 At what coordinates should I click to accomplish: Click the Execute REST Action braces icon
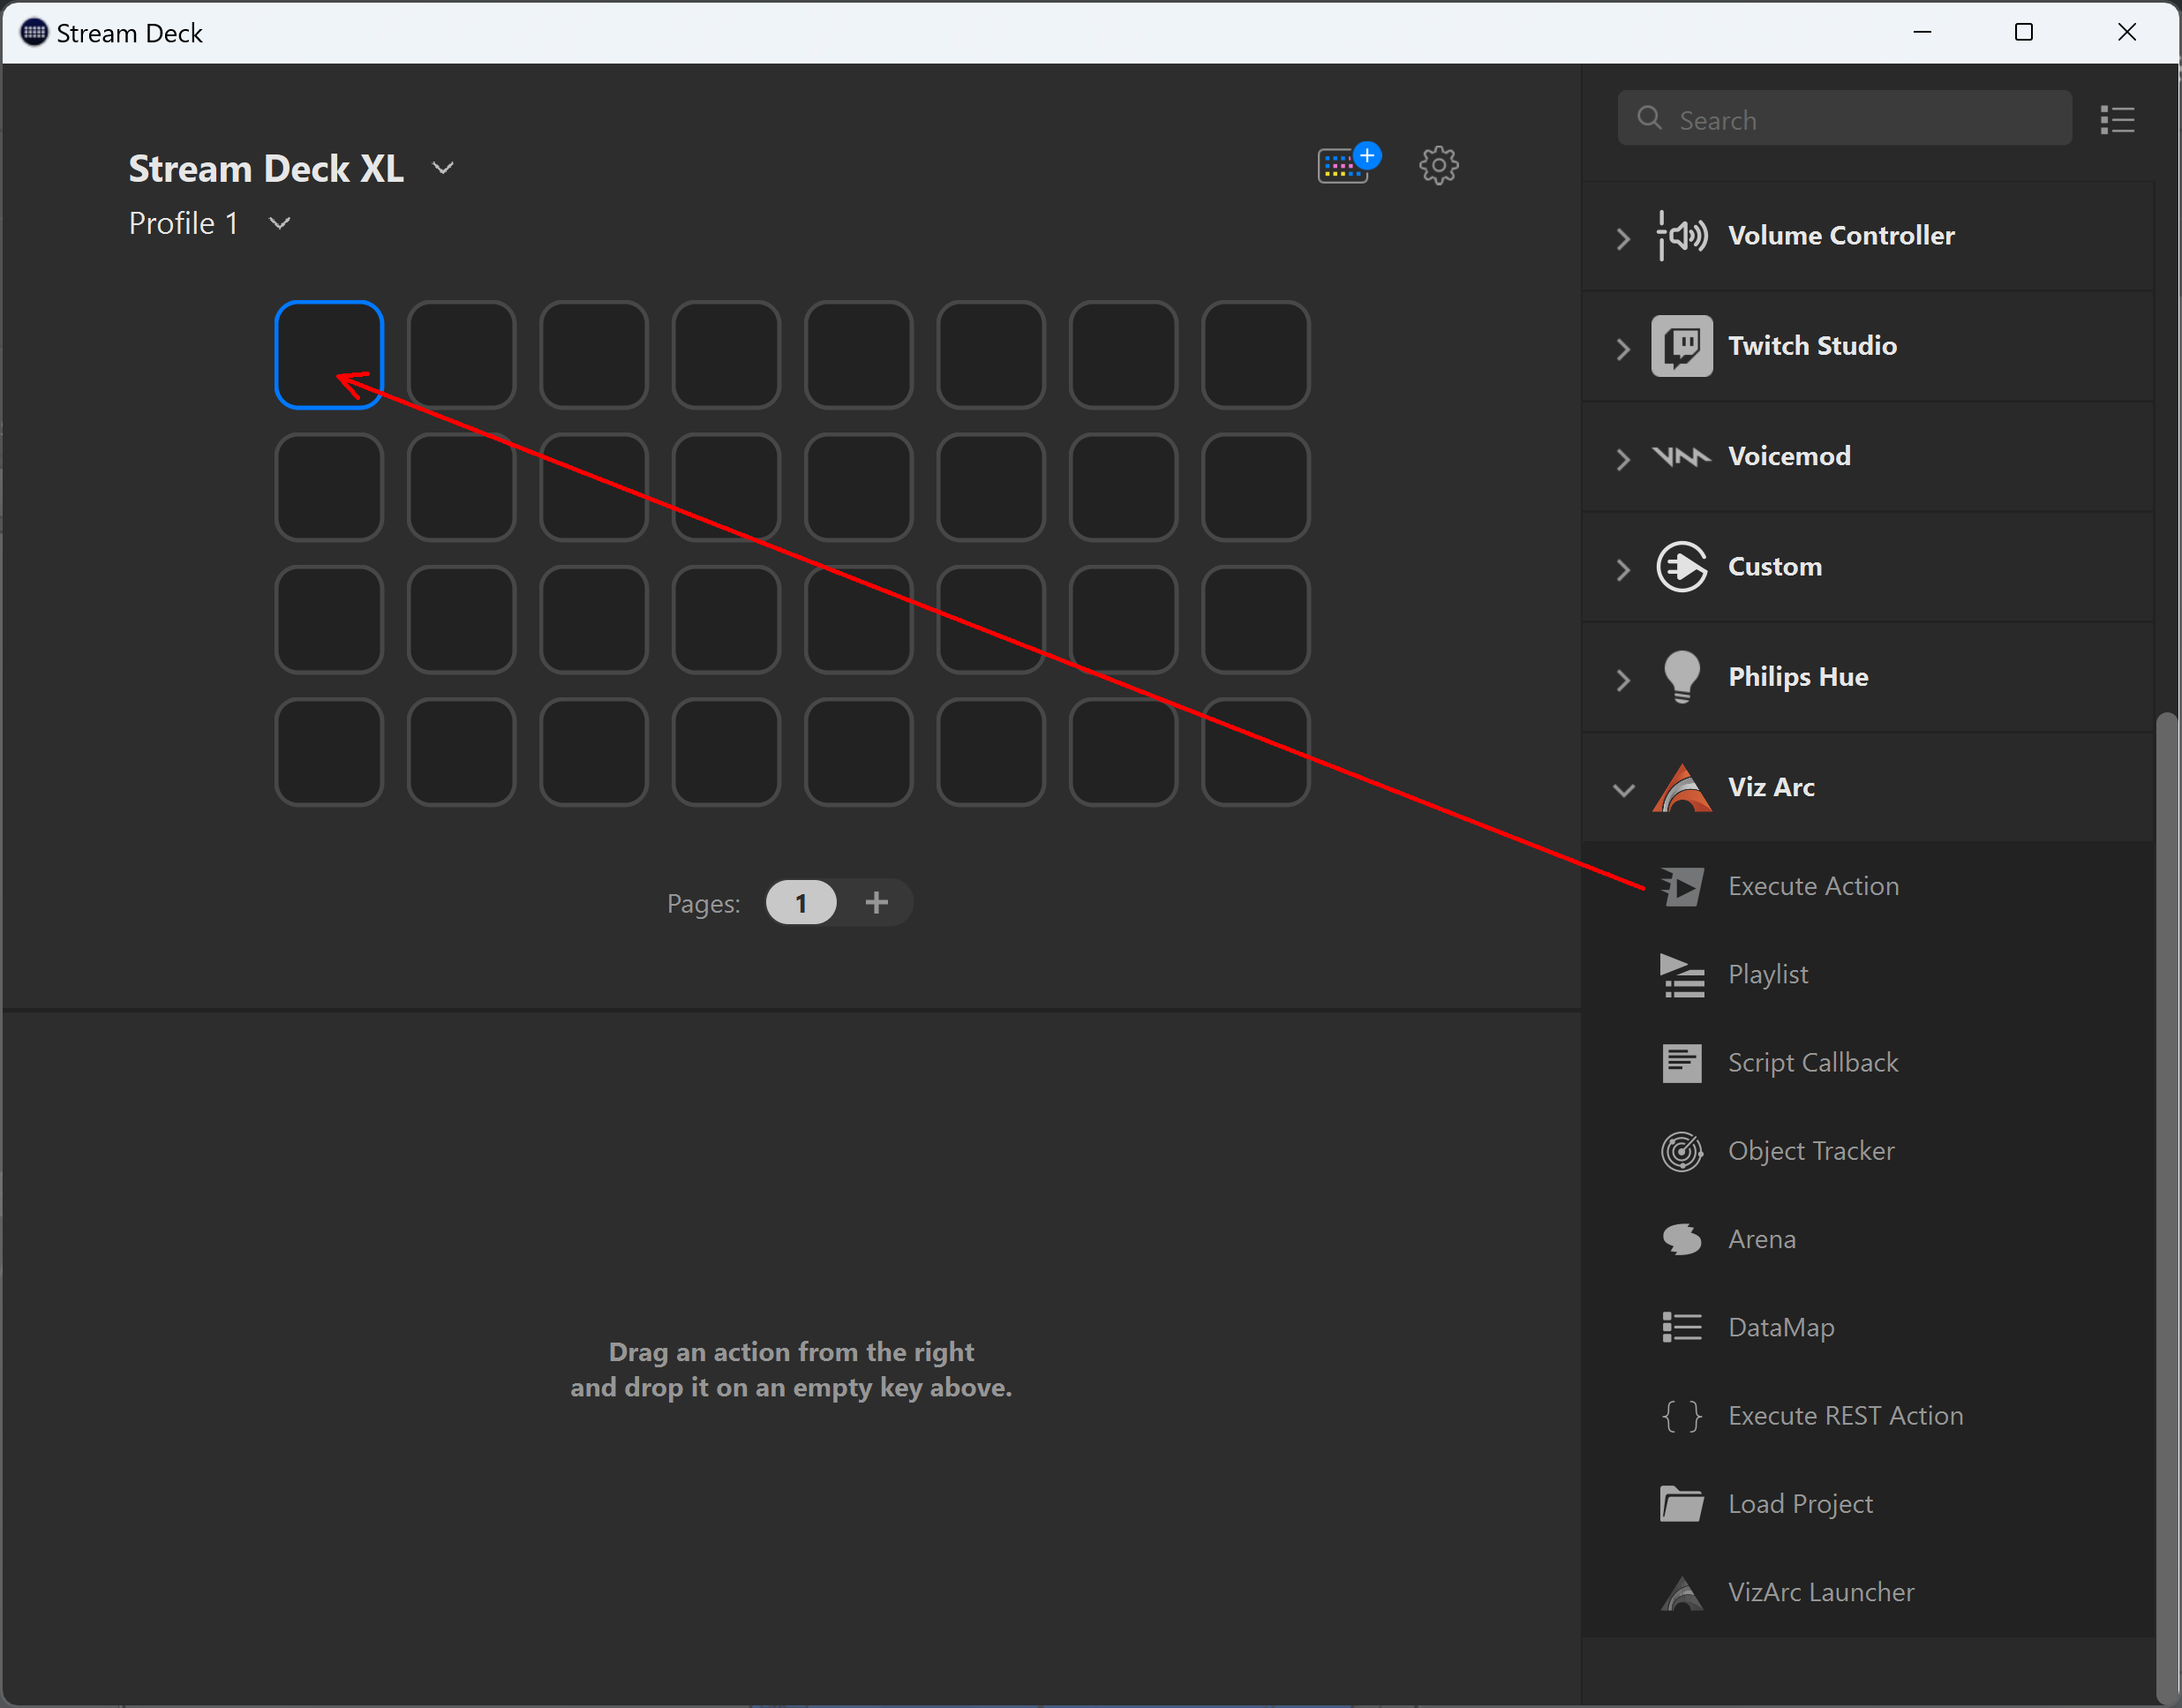click(x=1682, y=1417)
